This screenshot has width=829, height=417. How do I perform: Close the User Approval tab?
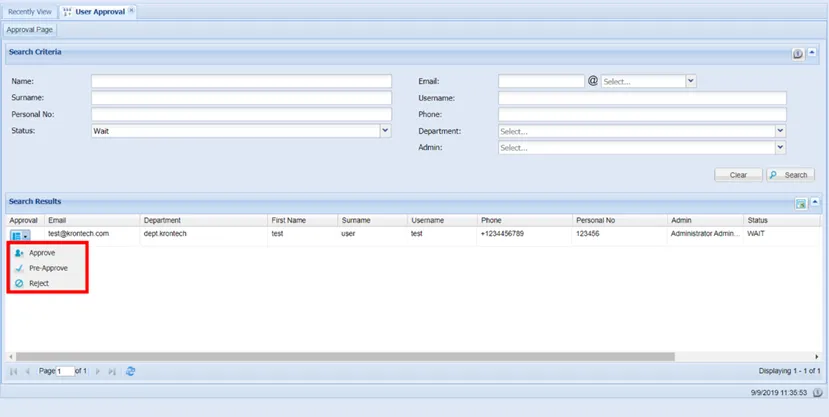[132, 11]
